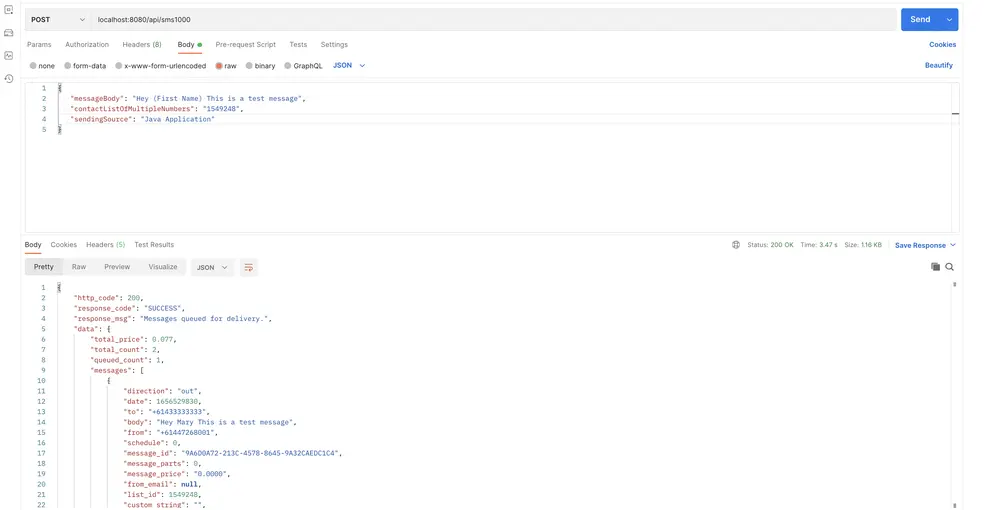Image resolution: width=984 pixels, height=510 pixels.
Task: Click the Send button
Action: tap(921, 19)
